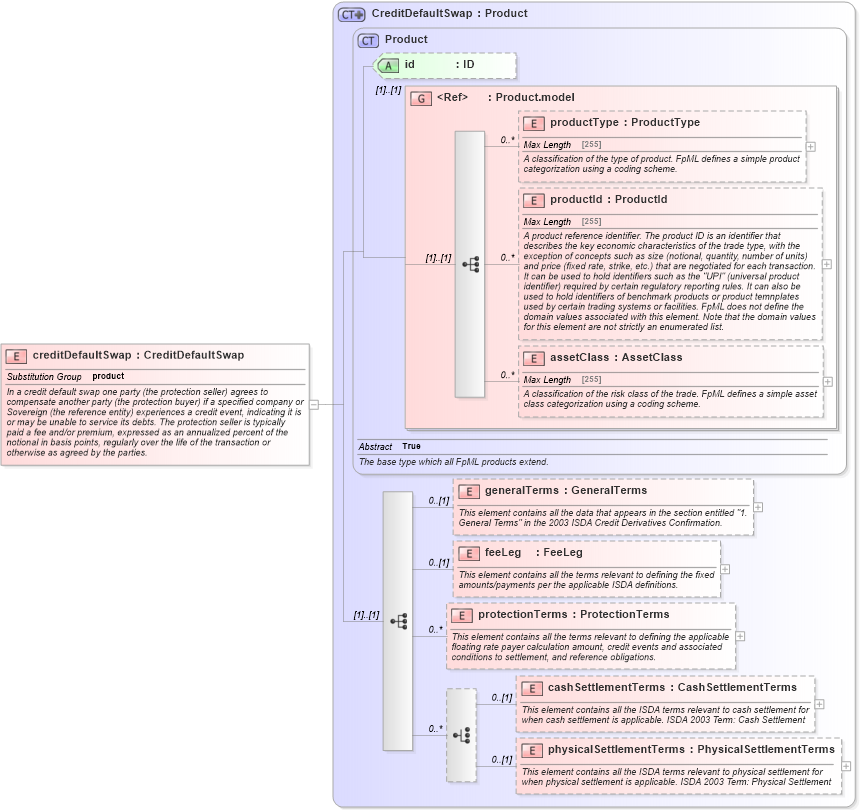This screenshot has height=810, width=860.
Task: Click 'cashSettlementTerms : CashSettlementTerms' title
Action: [x=672, y=688]
